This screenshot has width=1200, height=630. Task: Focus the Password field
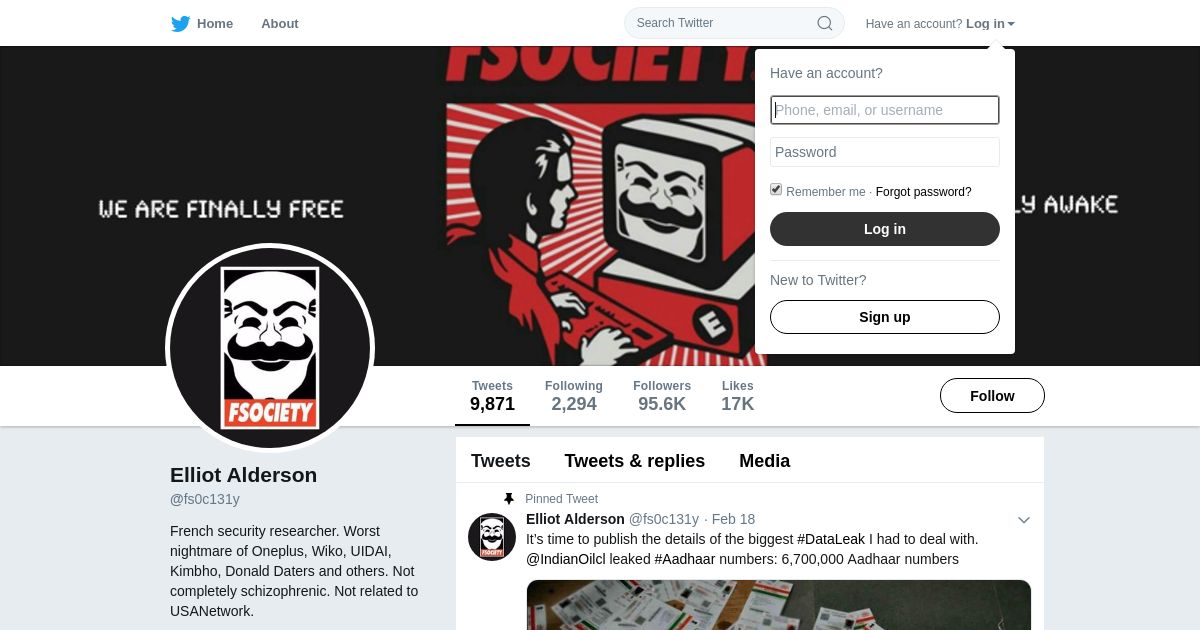coord(885,152)
